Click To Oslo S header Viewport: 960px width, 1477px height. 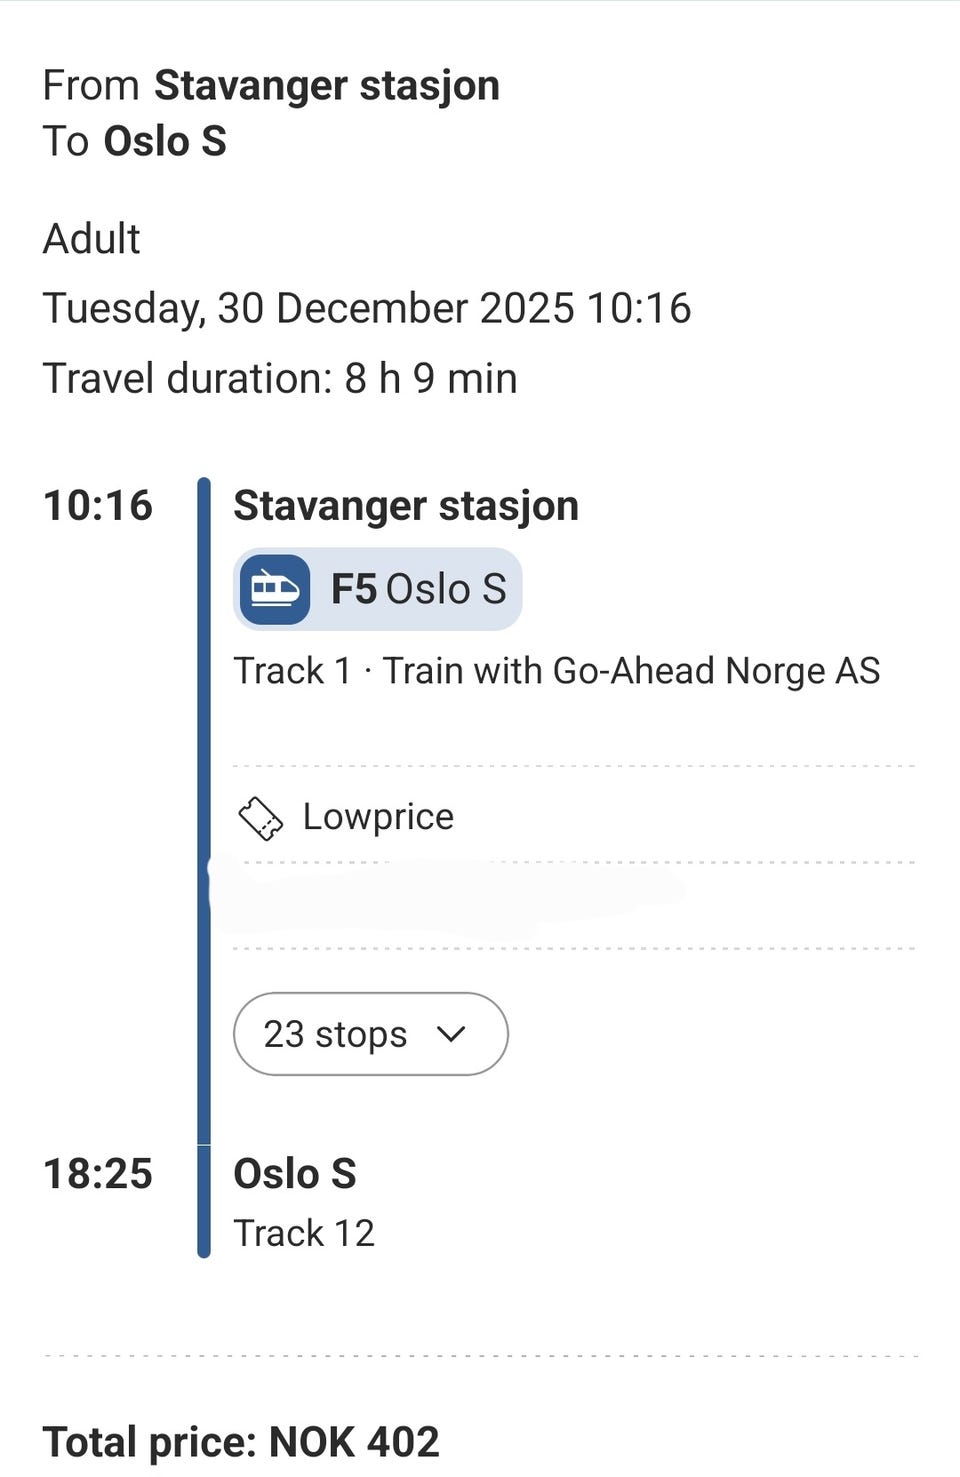135,141
